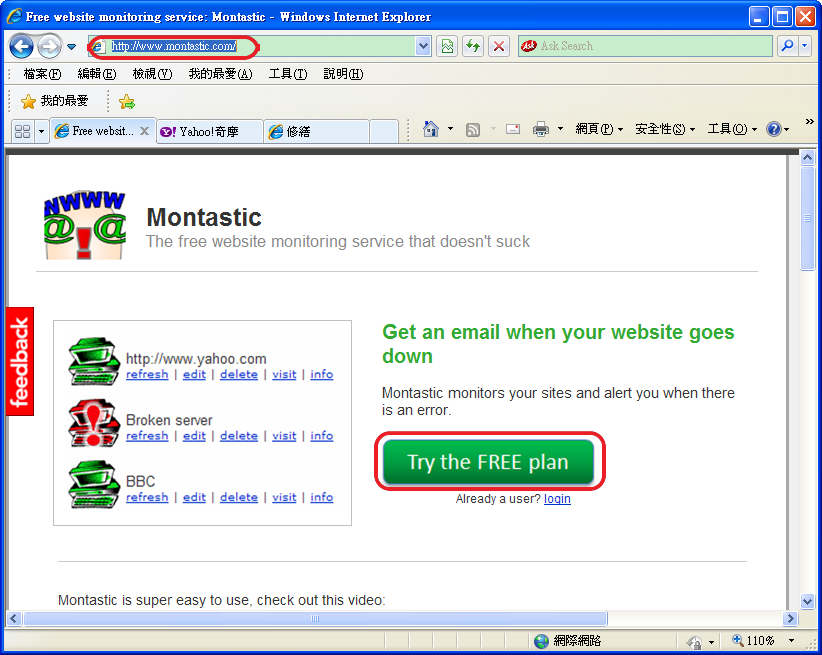Click the protected mode status icon

pyautogui.click(x=695, y=641)
